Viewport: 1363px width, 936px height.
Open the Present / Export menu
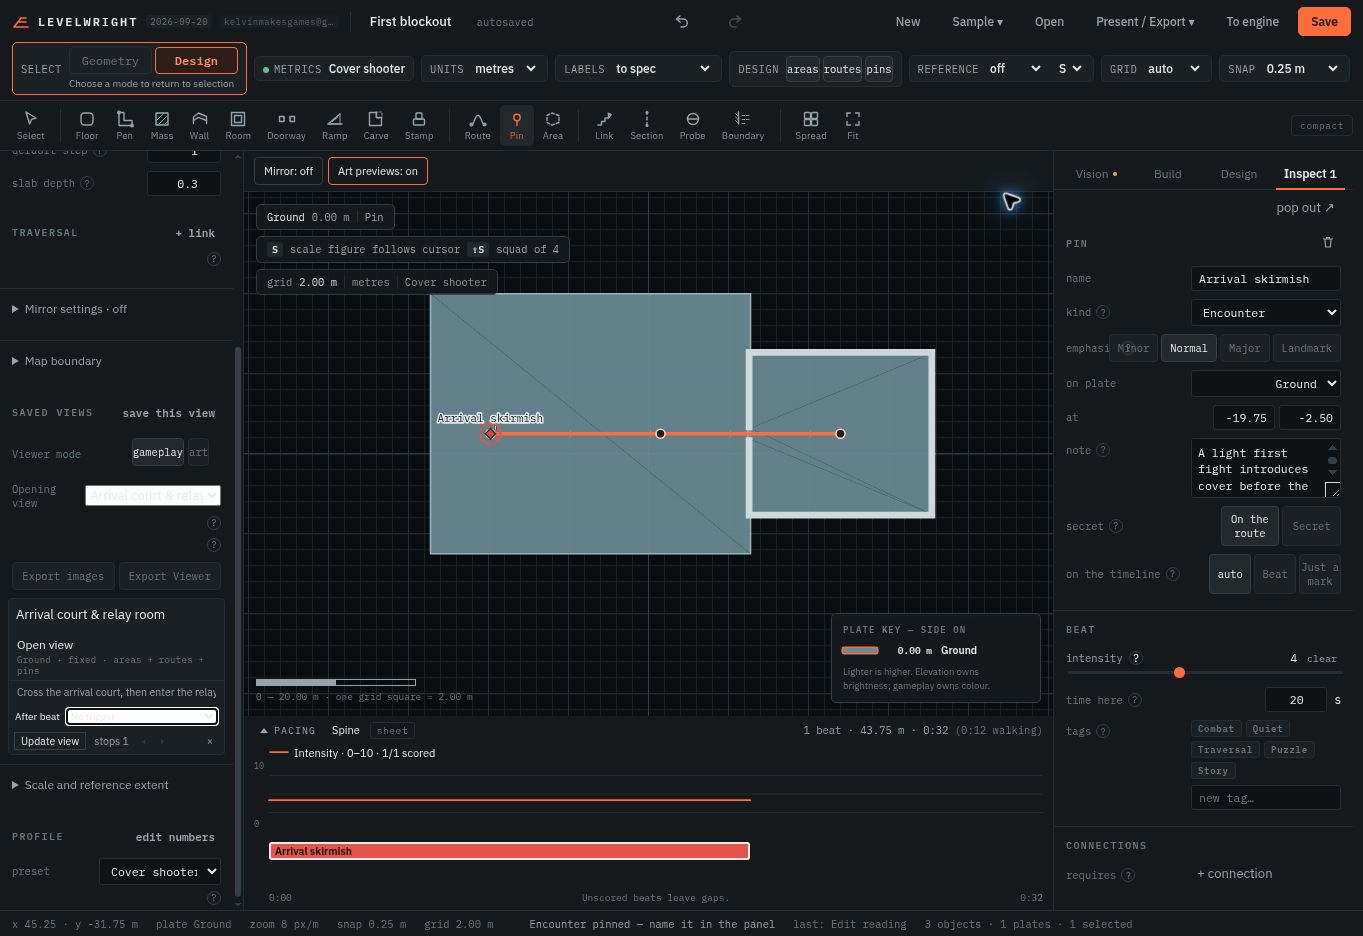pos(1145,22)
